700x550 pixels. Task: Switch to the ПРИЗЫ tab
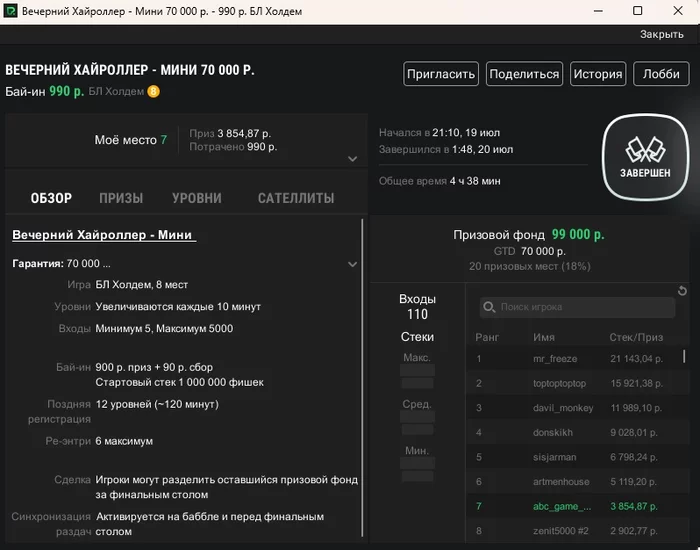pos(121,198)
